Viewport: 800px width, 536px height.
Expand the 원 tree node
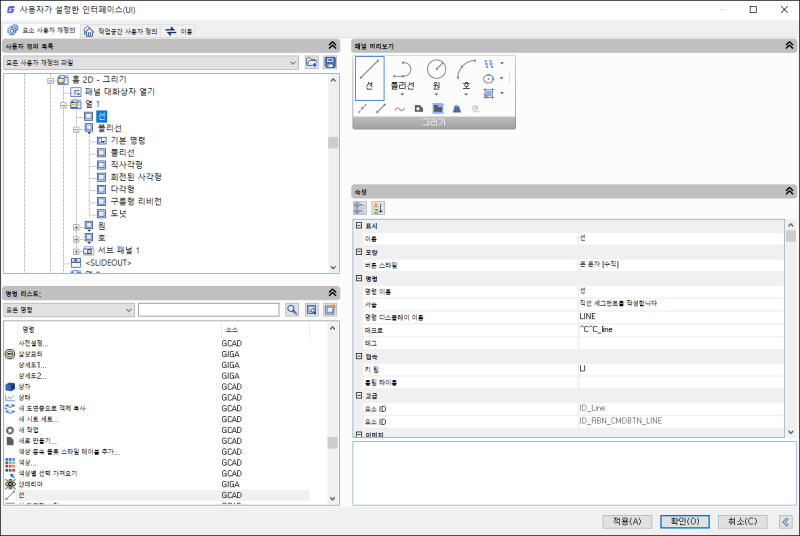[76, 226]
